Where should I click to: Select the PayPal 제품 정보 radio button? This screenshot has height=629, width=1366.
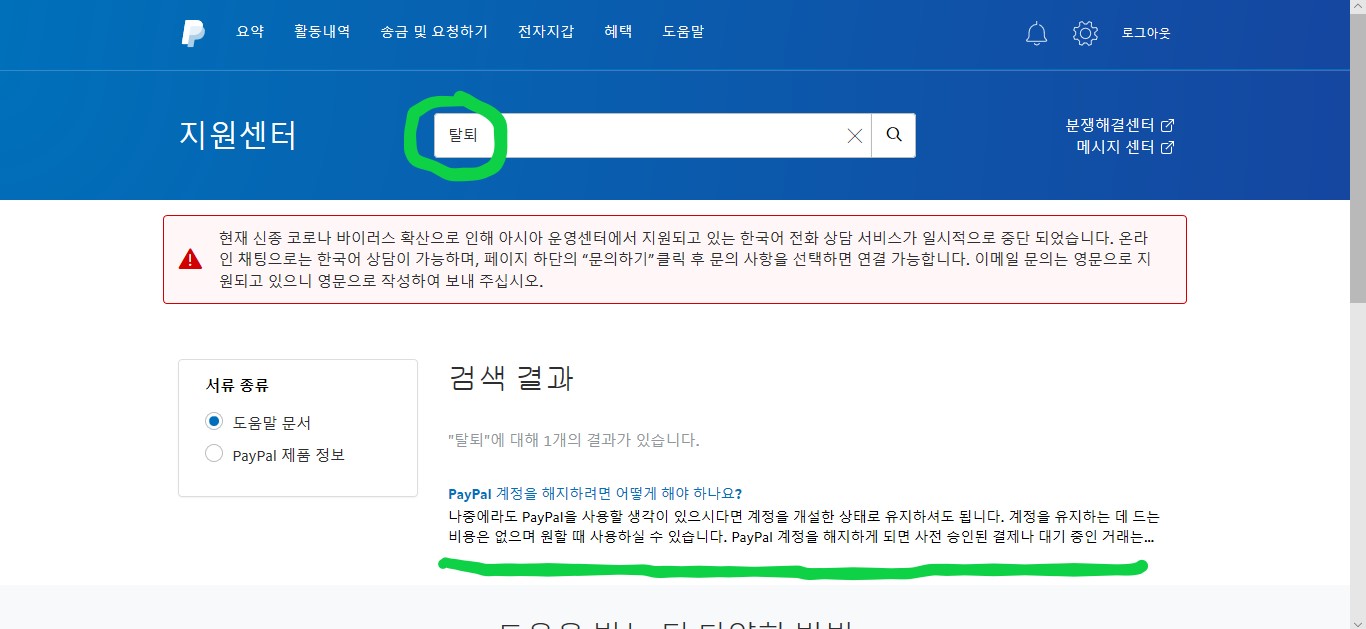tap(213, 454)
